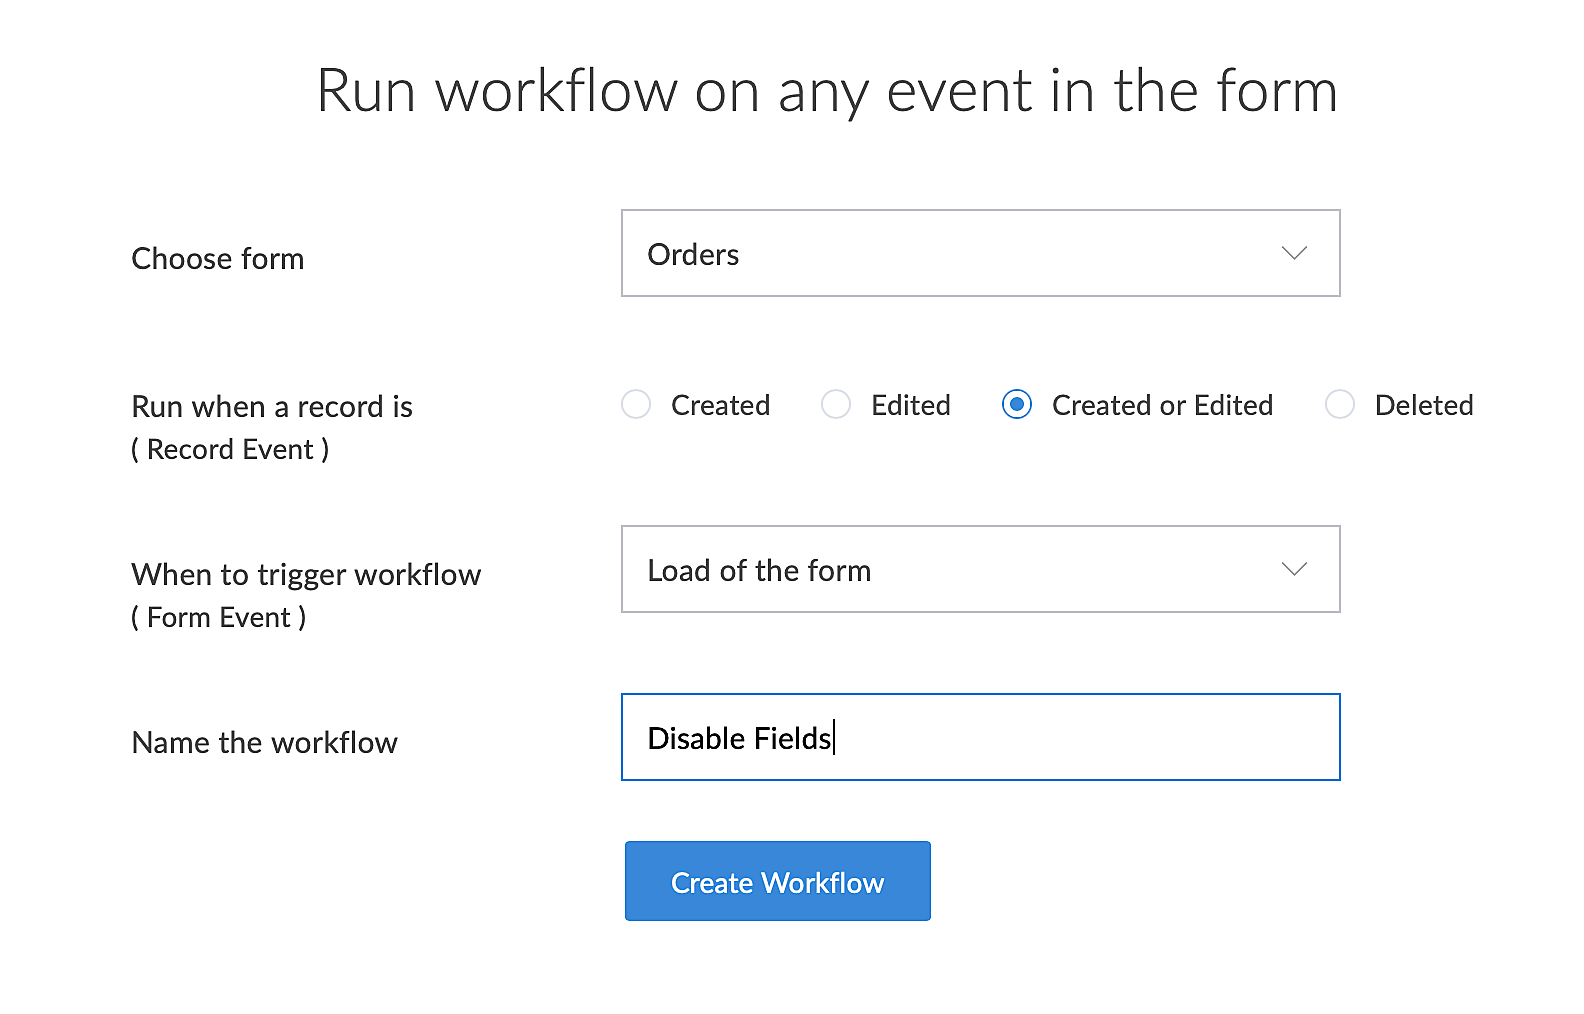Click the "( Record Event )" sublabel
The width and height of the screenshot is (1584, 1014).
230,450
